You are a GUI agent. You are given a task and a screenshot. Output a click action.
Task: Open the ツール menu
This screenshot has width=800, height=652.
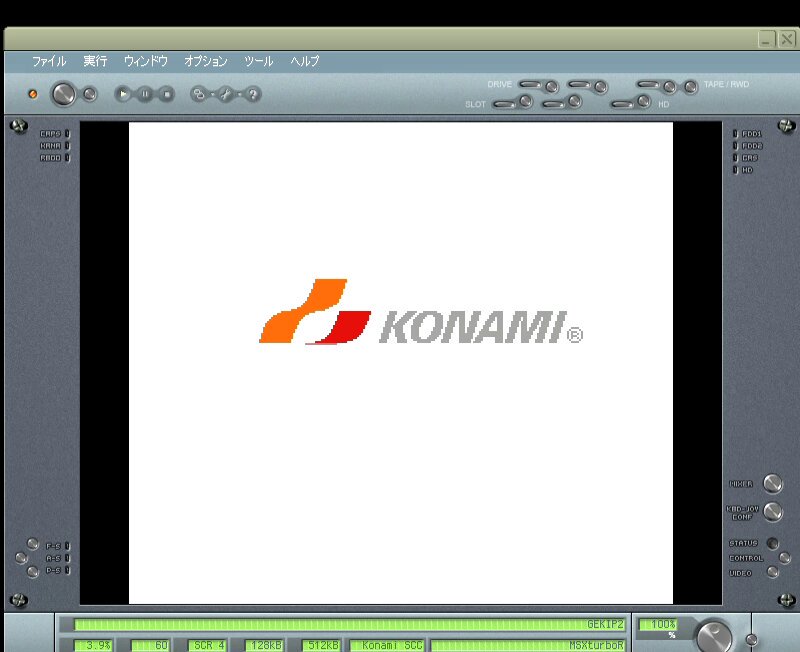click(259, 61)
